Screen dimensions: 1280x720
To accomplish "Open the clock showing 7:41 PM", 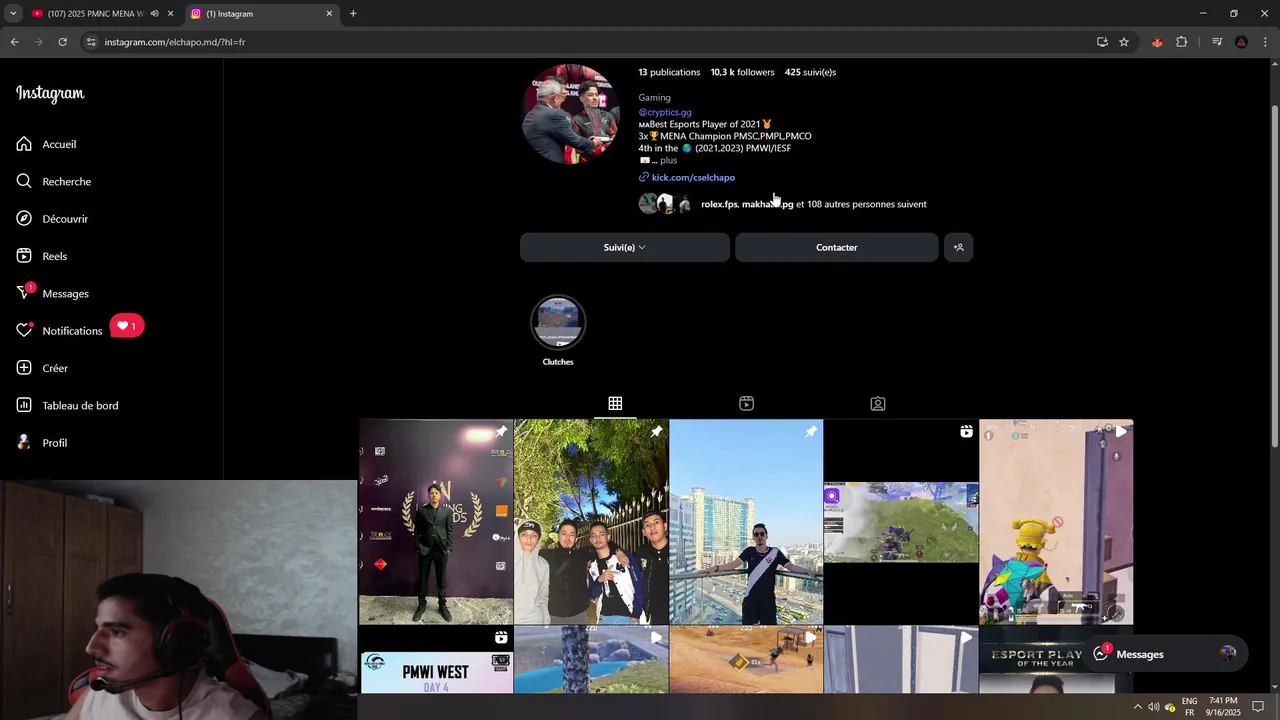I will pos(1223,707).
